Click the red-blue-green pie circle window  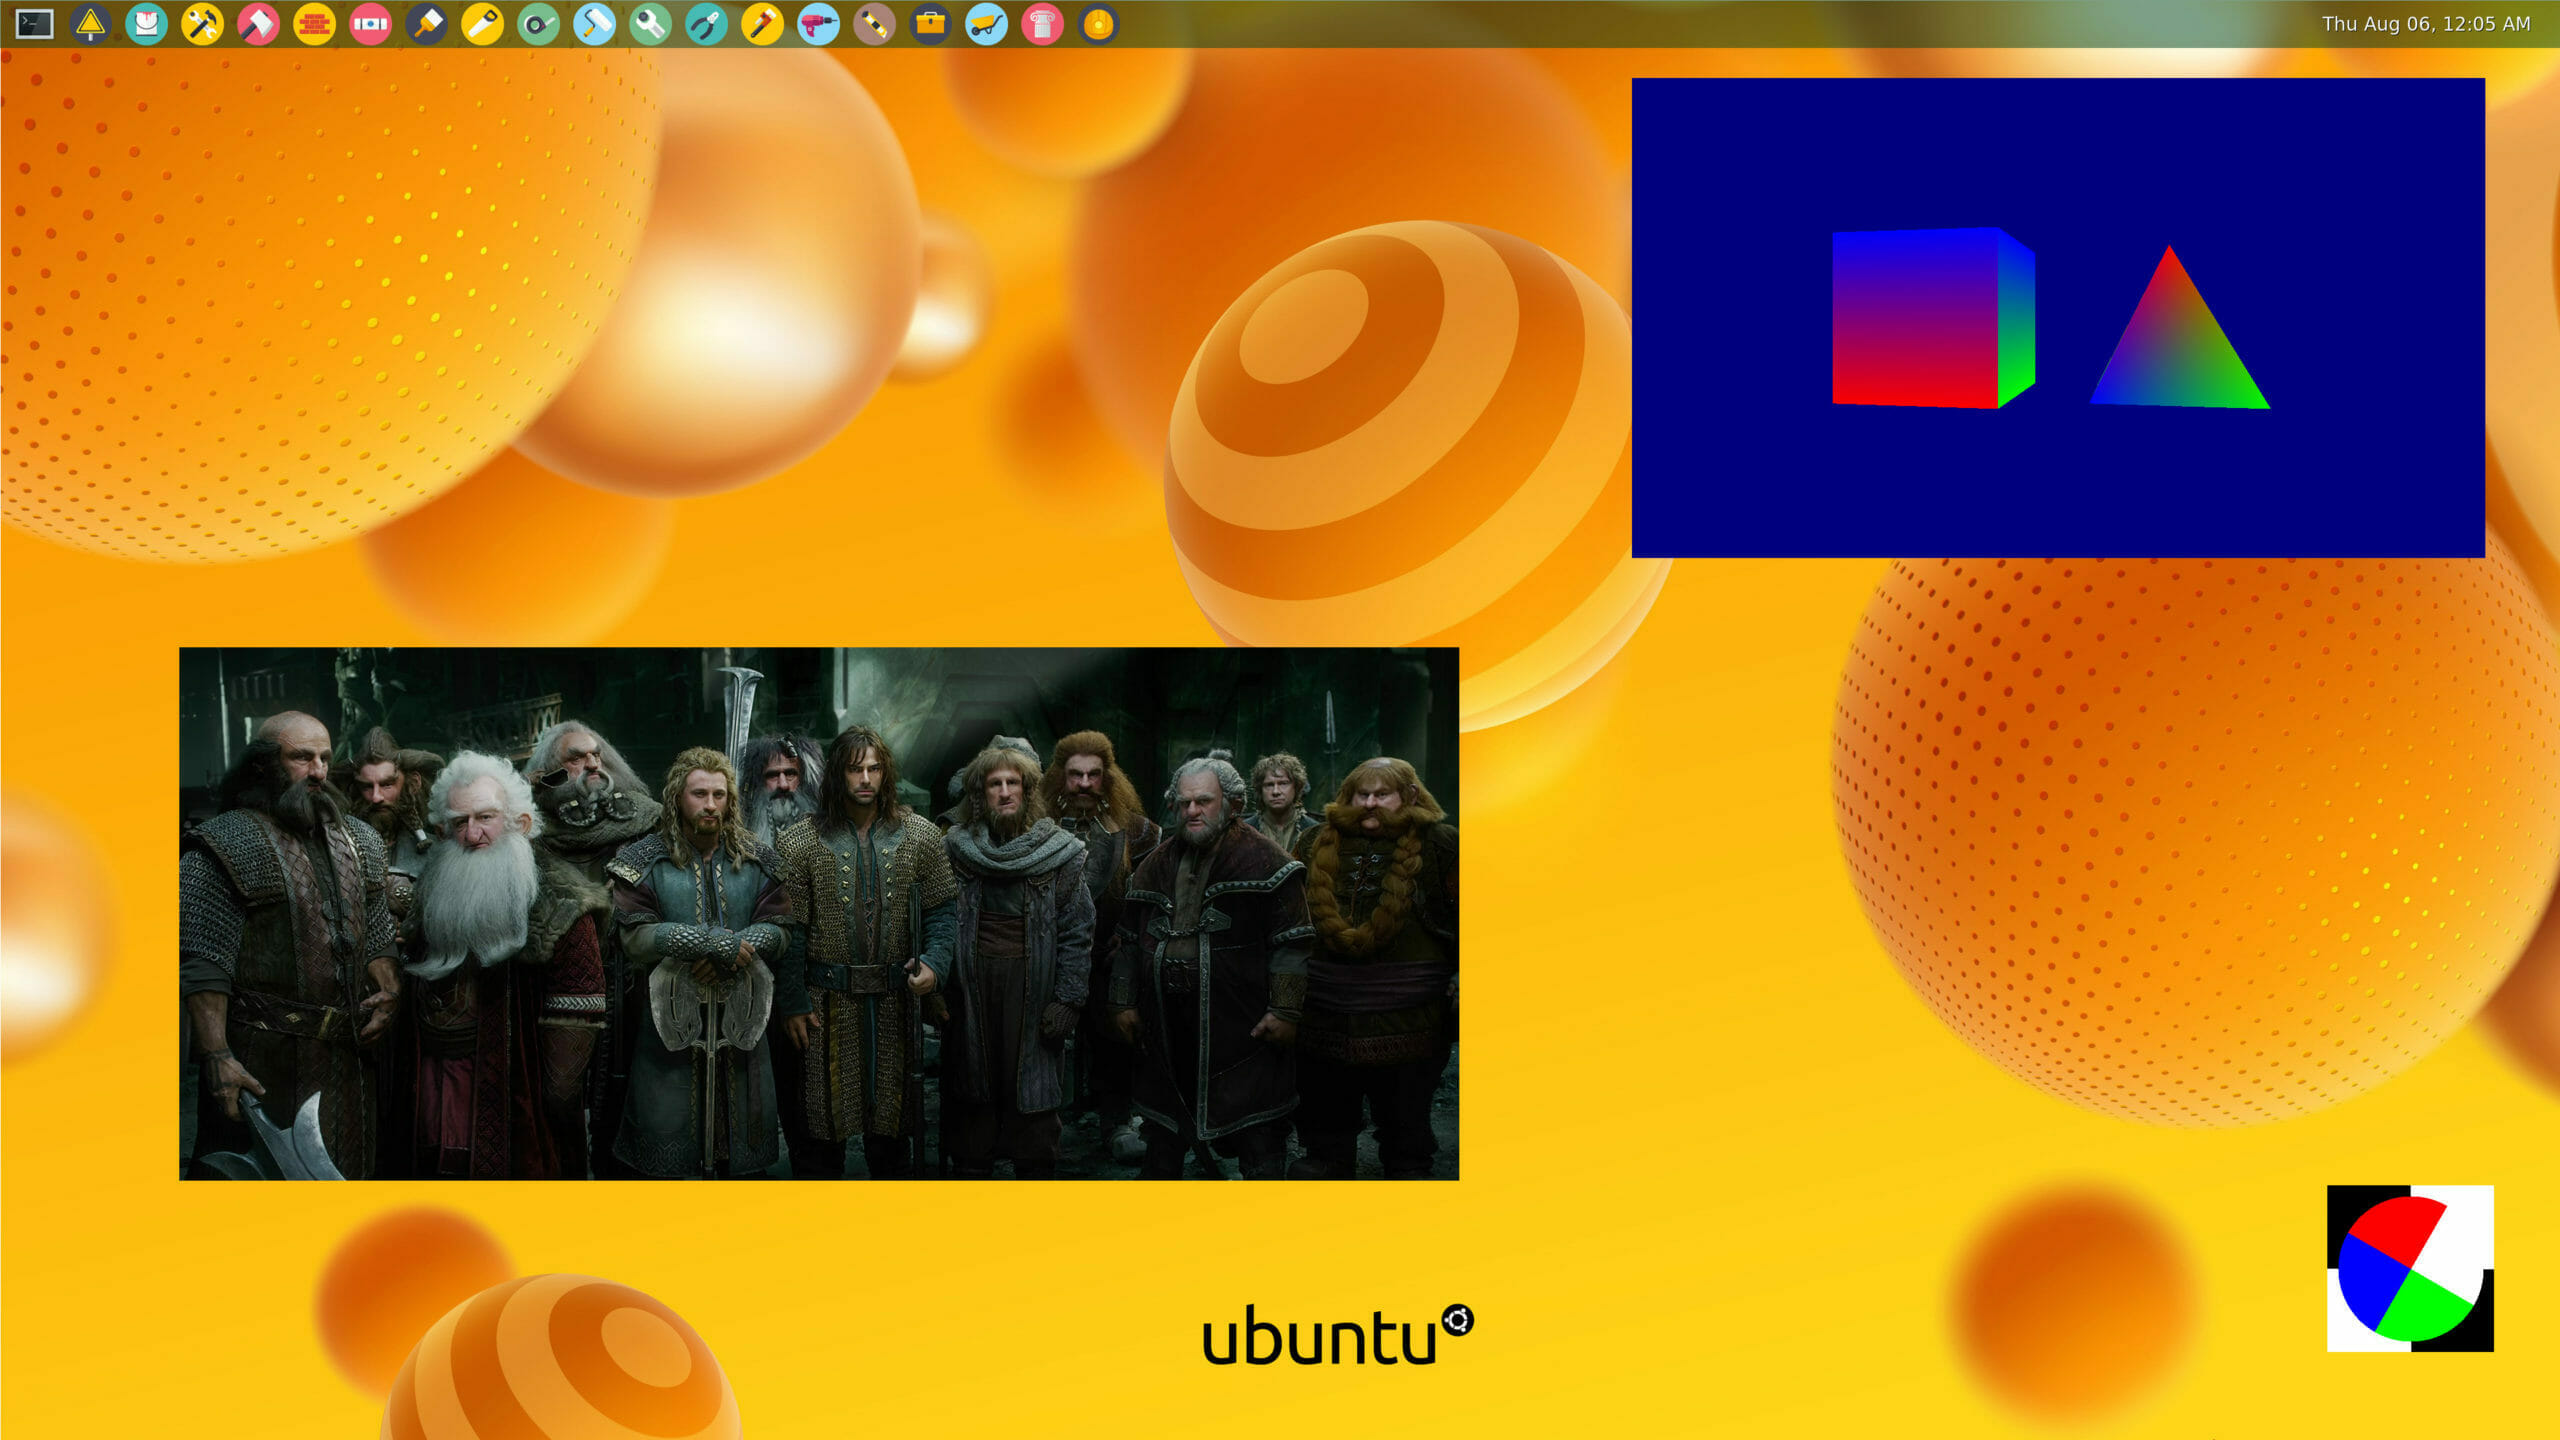(x=2410, y=1268)
